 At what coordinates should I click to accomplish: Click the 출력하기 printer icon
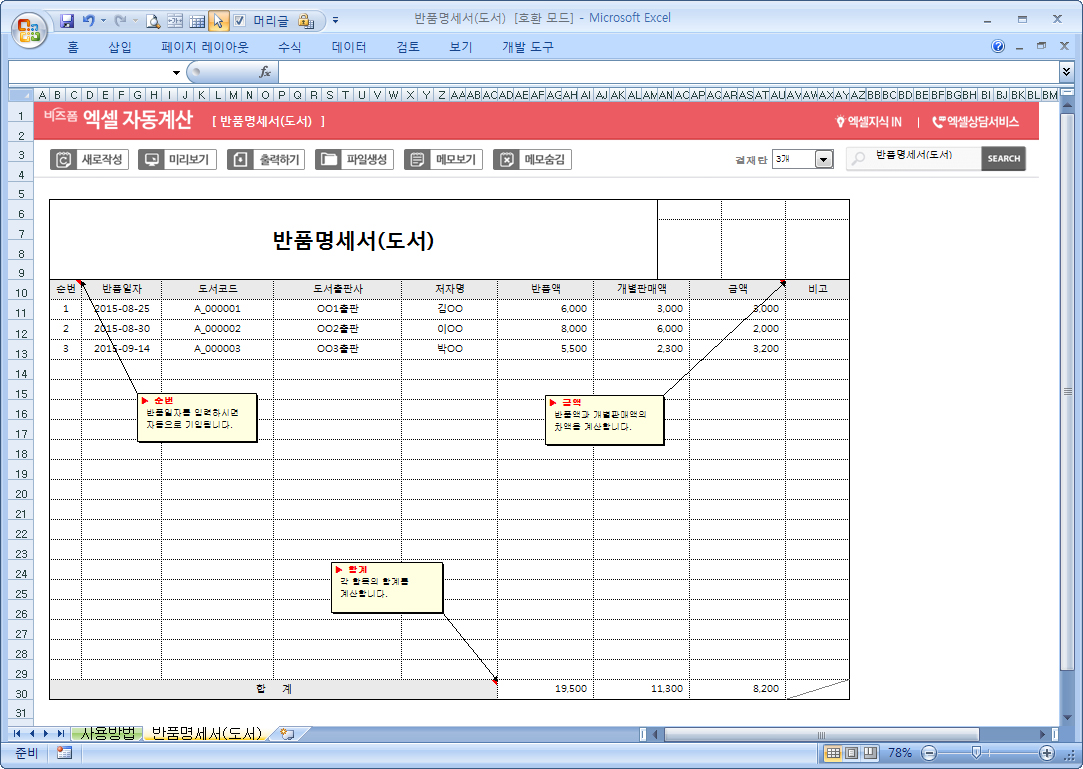click(240, 160)
